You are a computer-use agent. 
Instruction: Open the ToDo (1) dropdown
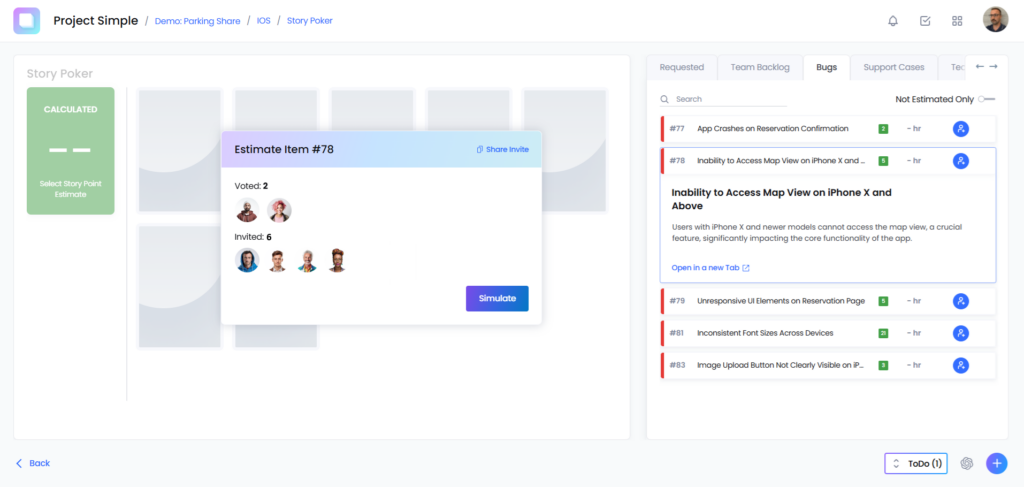915,464
